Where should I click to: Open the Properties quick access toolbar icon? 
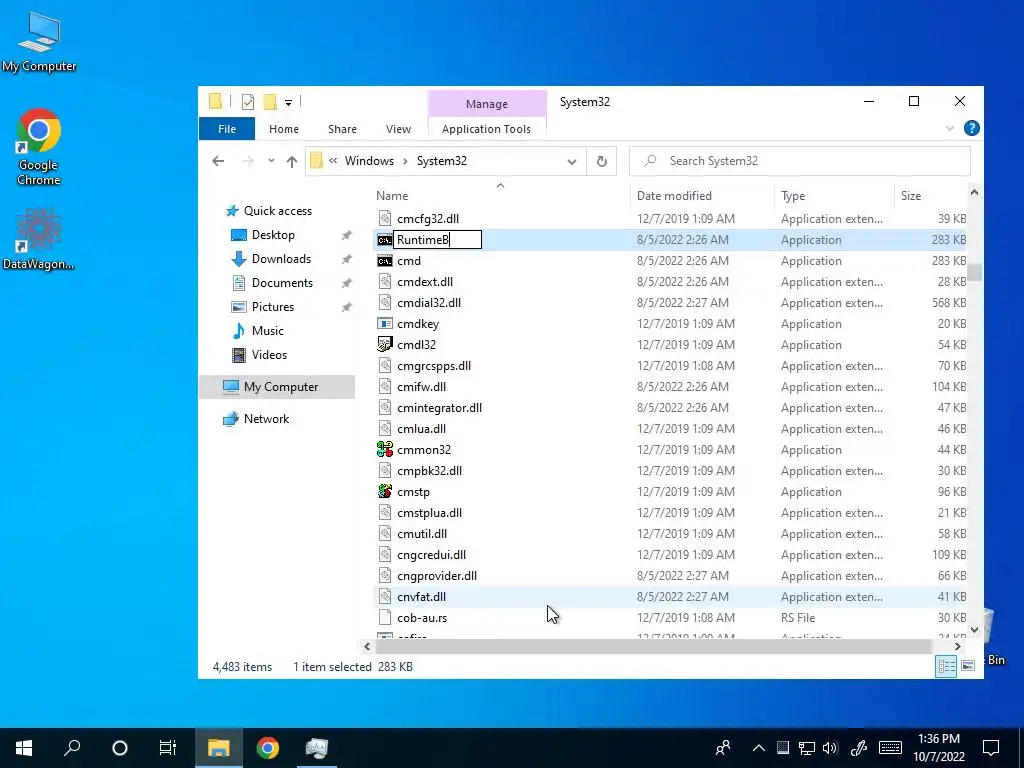click(x=248, y=102)
